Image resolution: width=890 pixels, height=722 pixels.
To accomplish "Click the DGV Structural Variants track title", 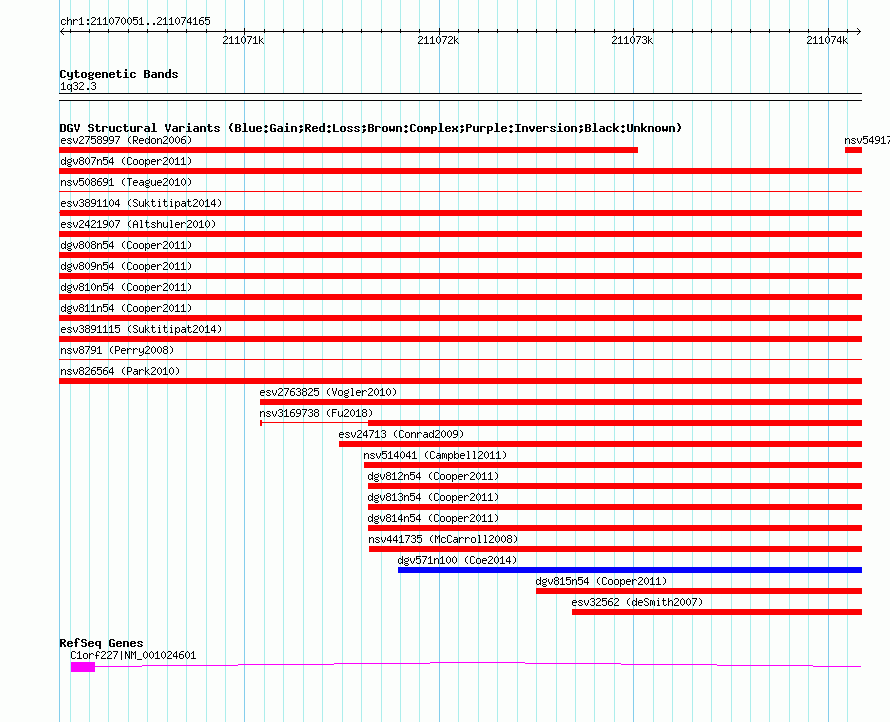I will click(x=371, y=128).
